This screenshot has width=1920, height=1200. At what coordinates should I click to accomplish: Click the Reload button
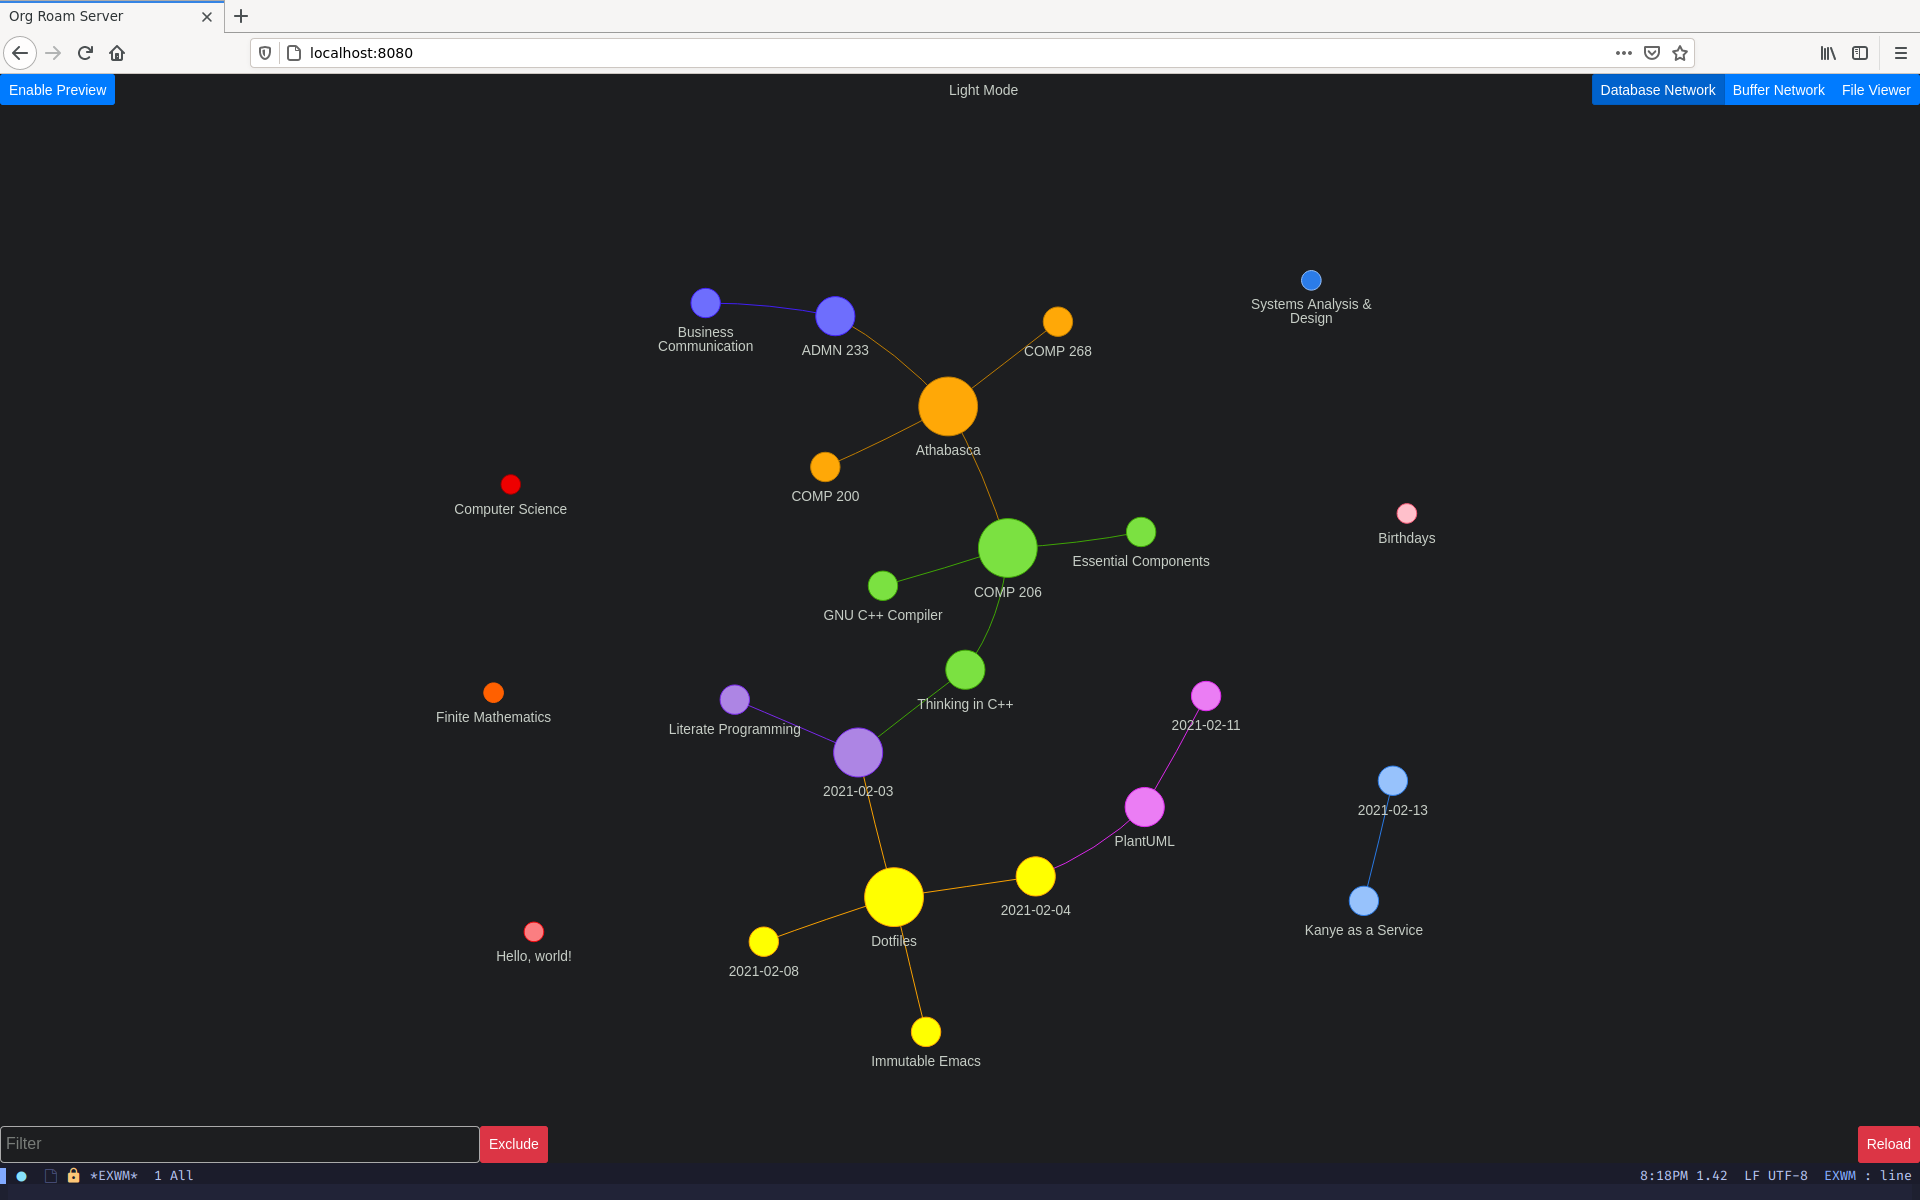1887,1143
